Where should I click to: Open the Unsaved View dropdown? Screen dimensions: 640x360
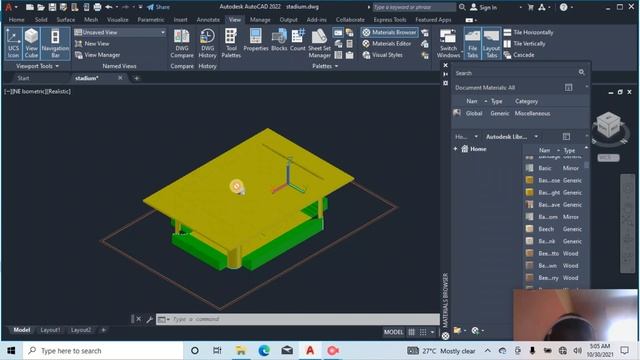pos(120,32)
